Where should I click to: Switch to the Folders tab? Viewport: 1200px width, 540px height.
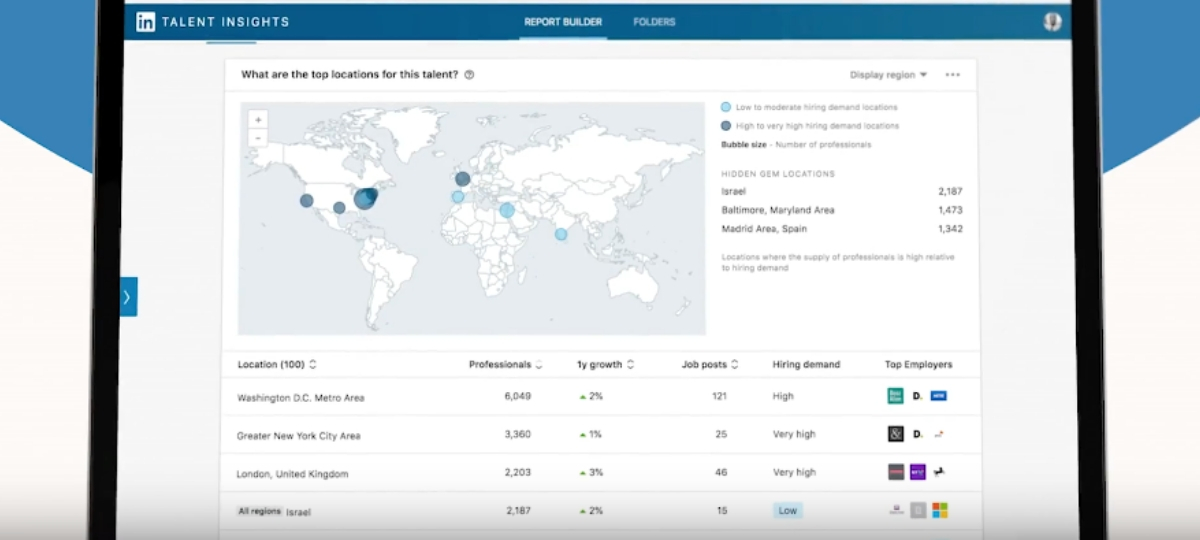654,22
